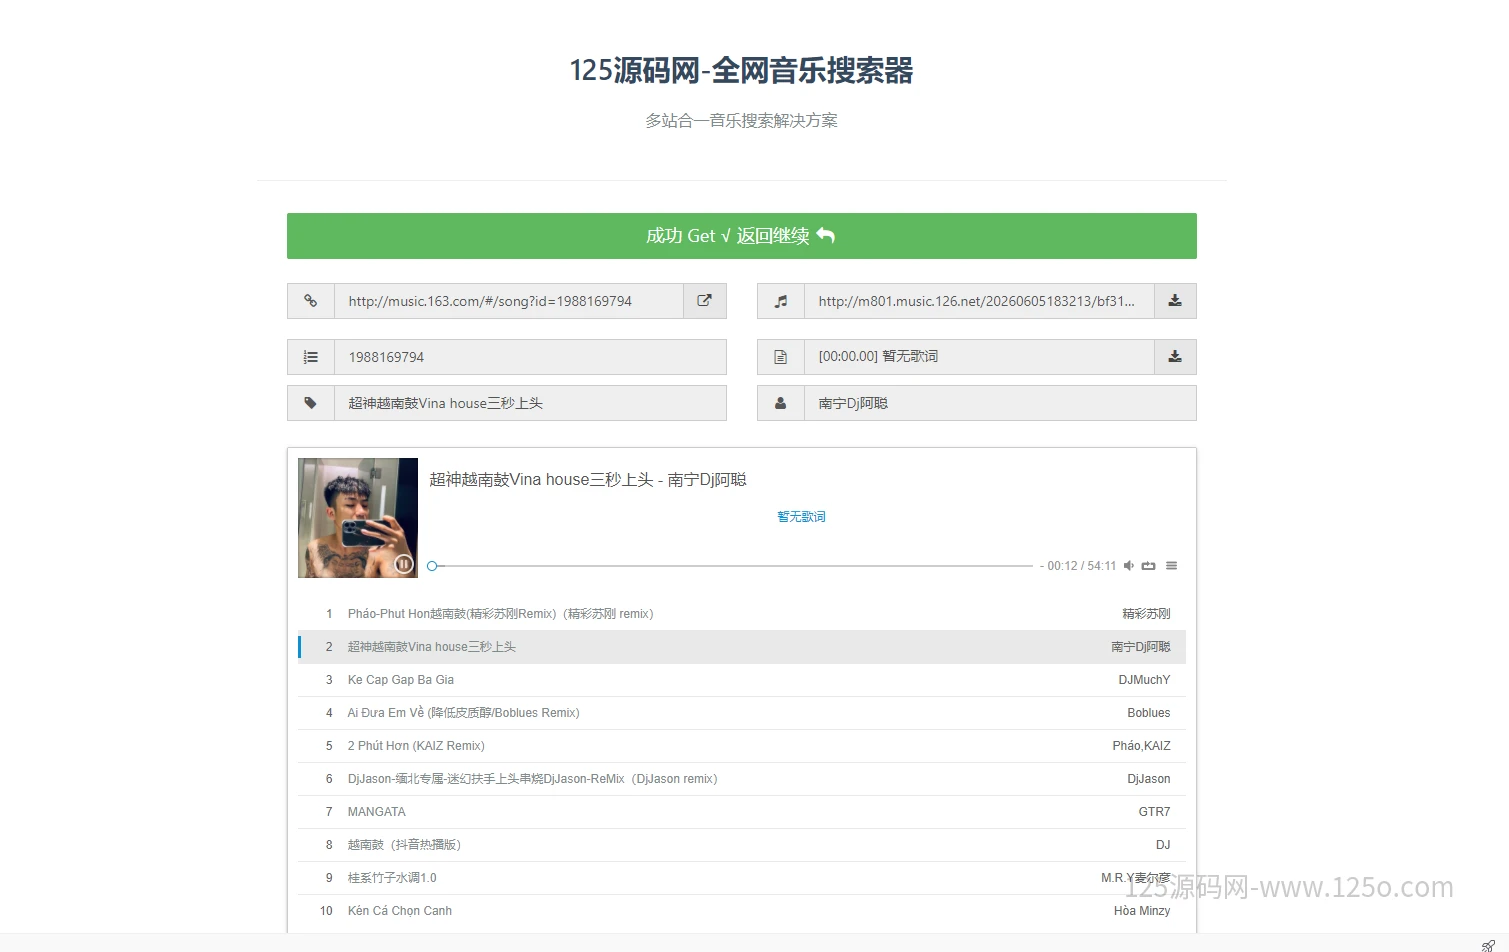1509x952 pixels.
Task: Click the page title 125源码网-全网音乐搜索器
Action: click(741, 70)
